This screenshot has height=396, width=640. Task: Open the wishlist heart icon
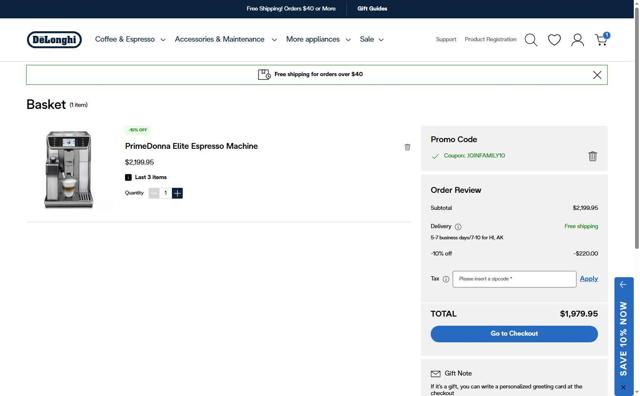554,40
